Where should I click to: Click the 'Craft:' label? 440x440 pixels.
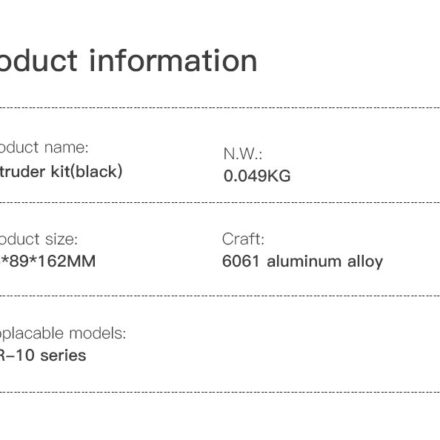243,239
